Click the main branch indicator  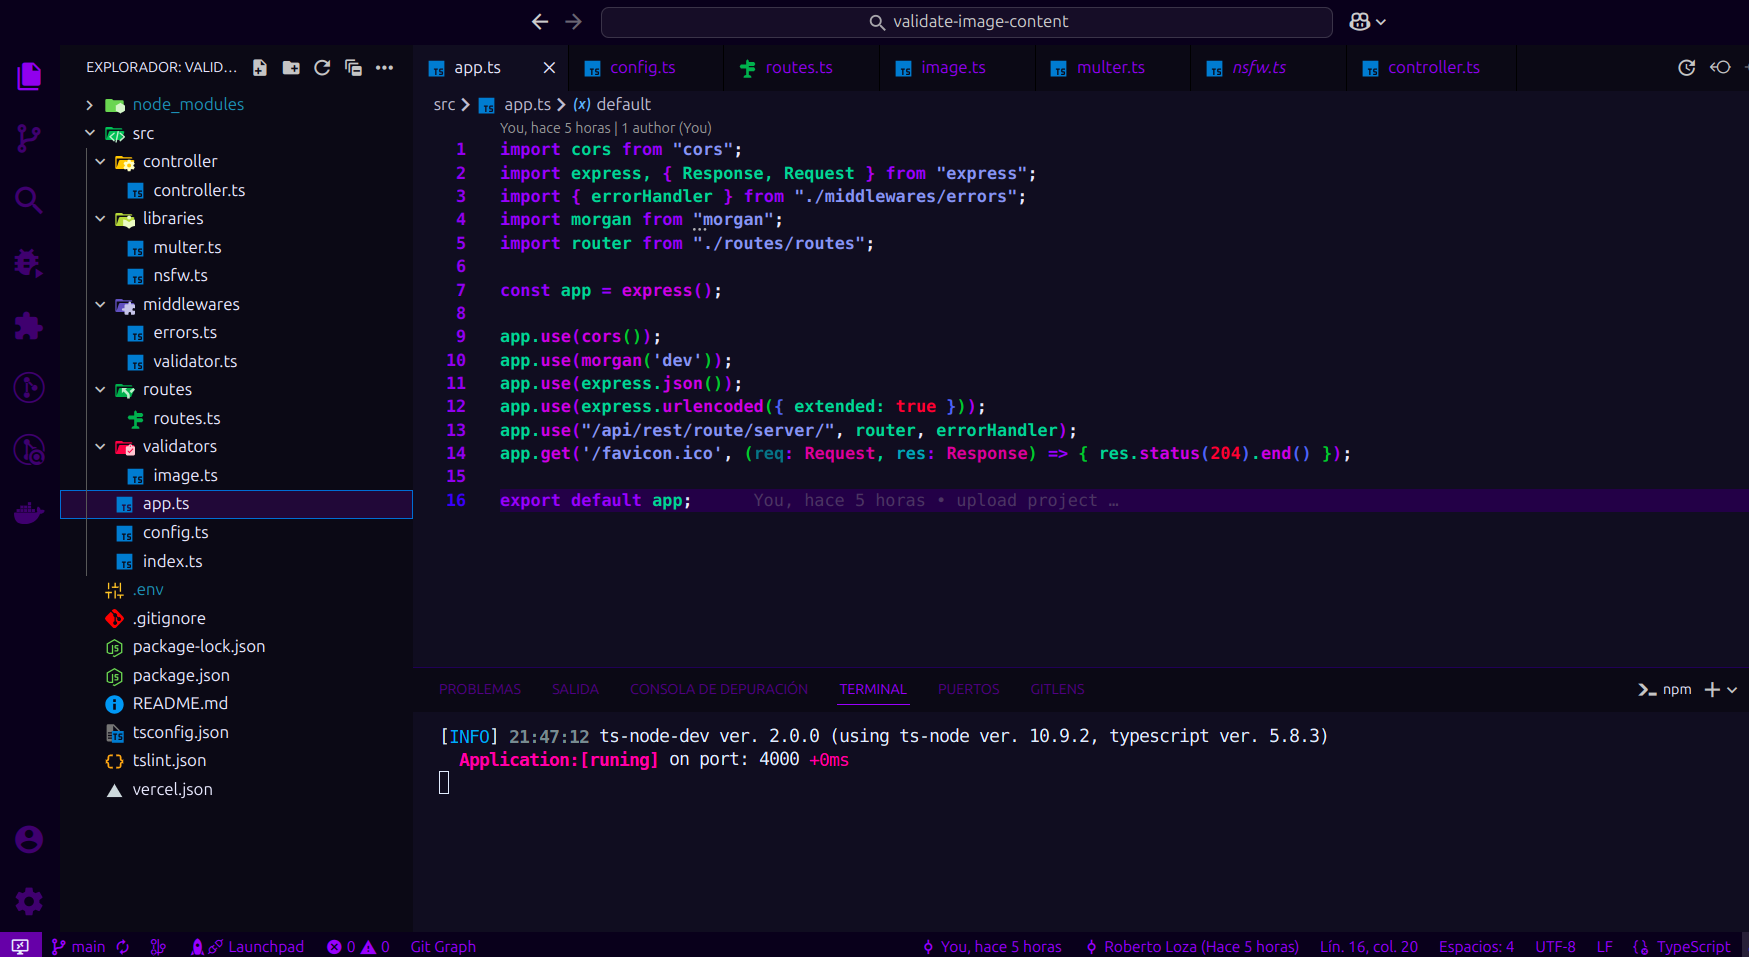point(78,946)
